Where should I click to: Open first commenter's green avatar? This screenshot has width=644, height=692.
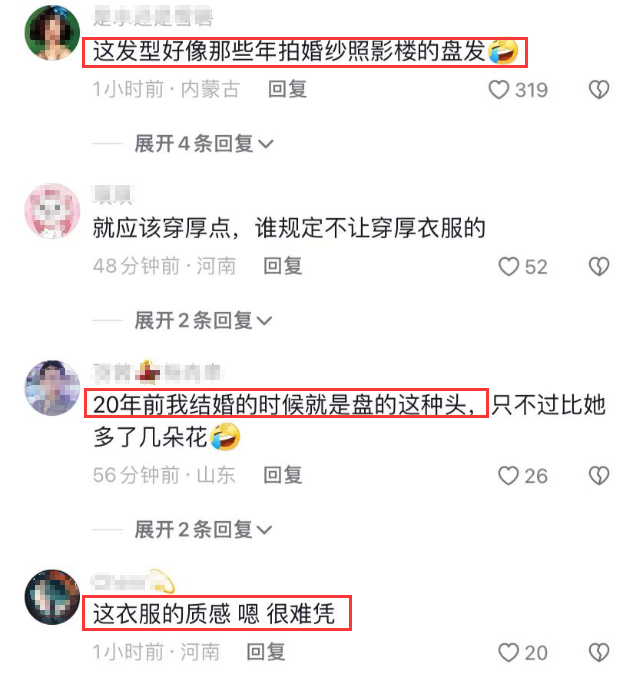52,33
